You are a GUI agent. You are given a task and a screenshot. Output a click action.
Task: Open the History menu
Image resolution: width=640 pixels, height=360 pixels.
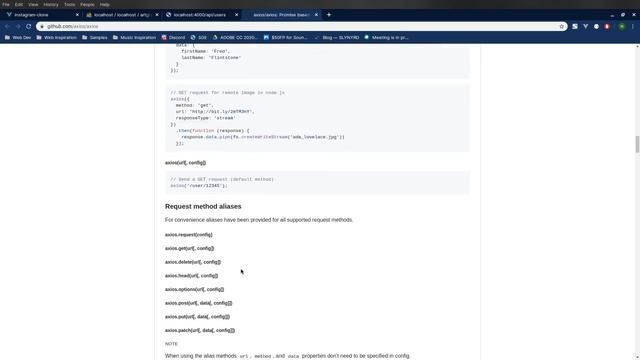pyautogui.click(x=51, y=4)
